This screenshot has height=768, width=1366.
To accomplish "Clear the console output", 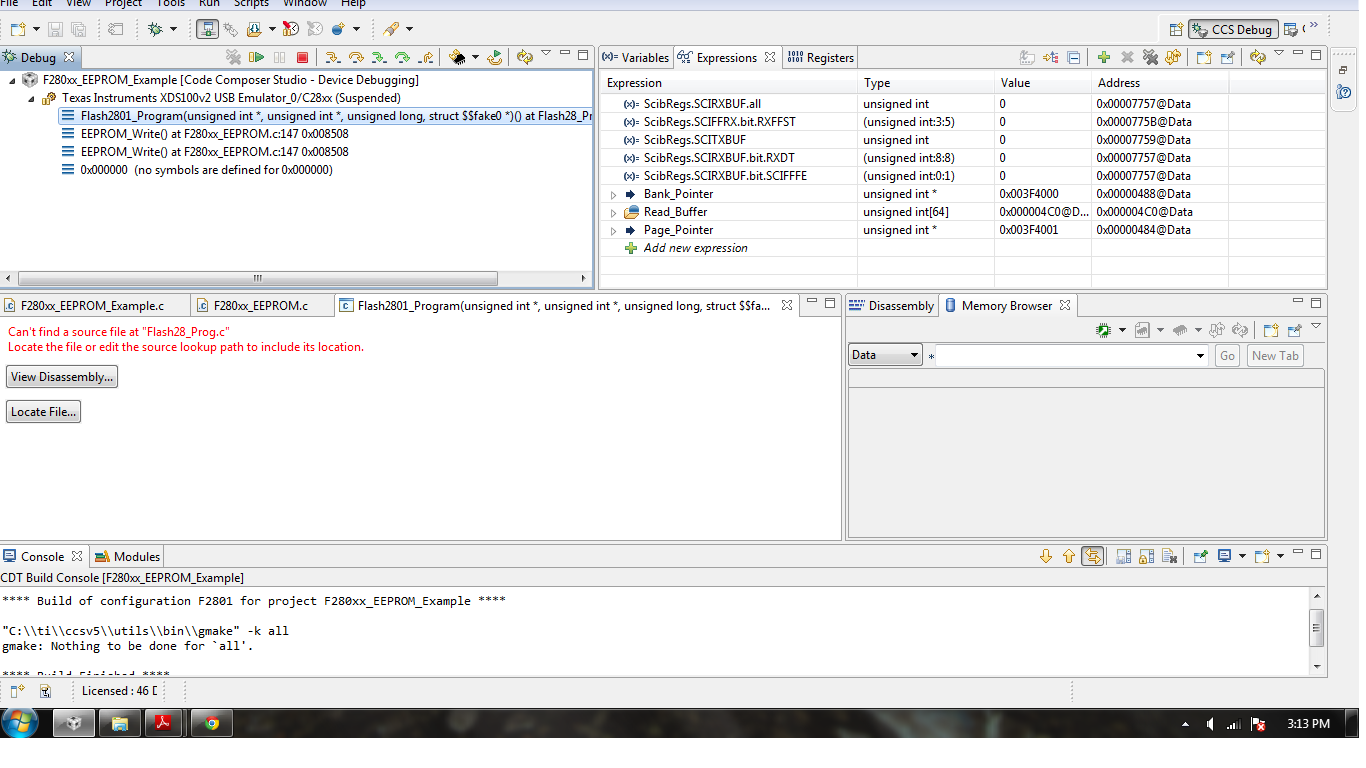I will tap(1170, 556).
